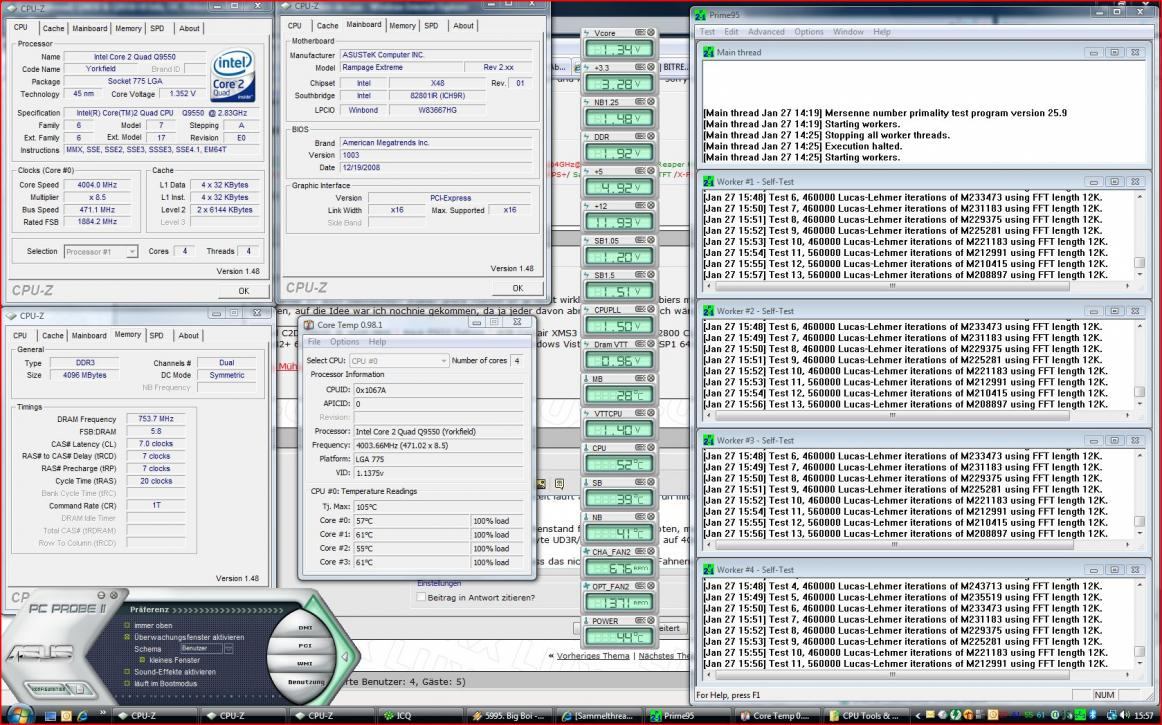Image resolution: width=1162 pixels, height=725 pixels.
Task: Open Prime95 Options menu
Action: click(x=809, y=32)
